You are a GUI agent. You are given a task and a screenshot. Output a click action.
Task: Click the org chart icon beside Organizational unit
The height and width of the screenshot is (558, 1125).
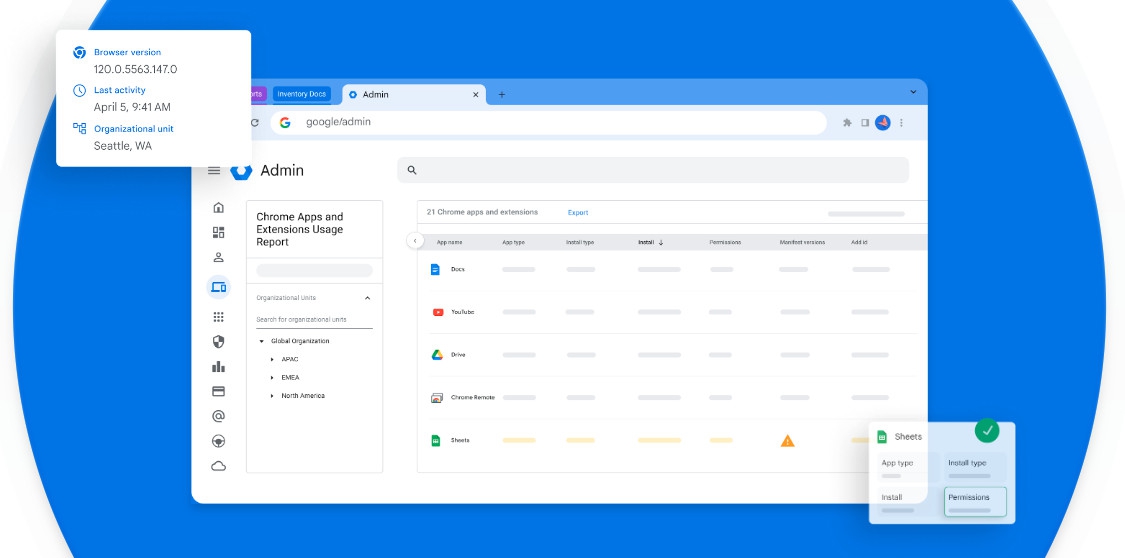(x=80, y=128)
